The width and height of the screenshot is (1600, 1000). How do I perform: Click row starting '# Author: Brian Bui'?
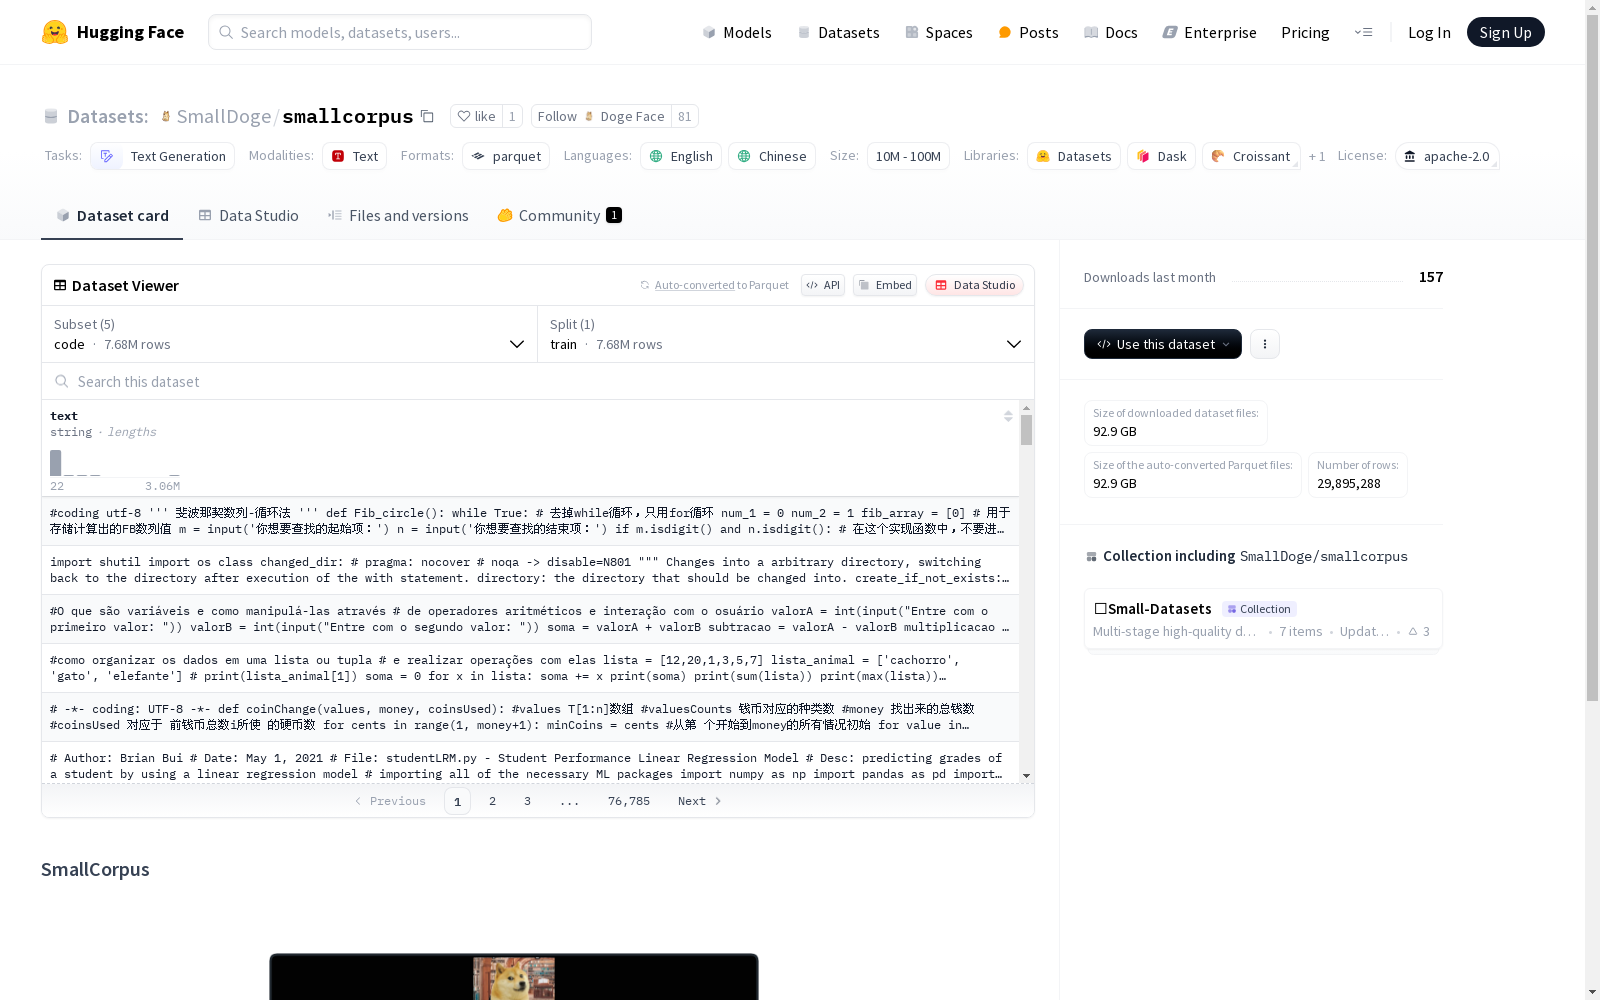tap(530, 763)
